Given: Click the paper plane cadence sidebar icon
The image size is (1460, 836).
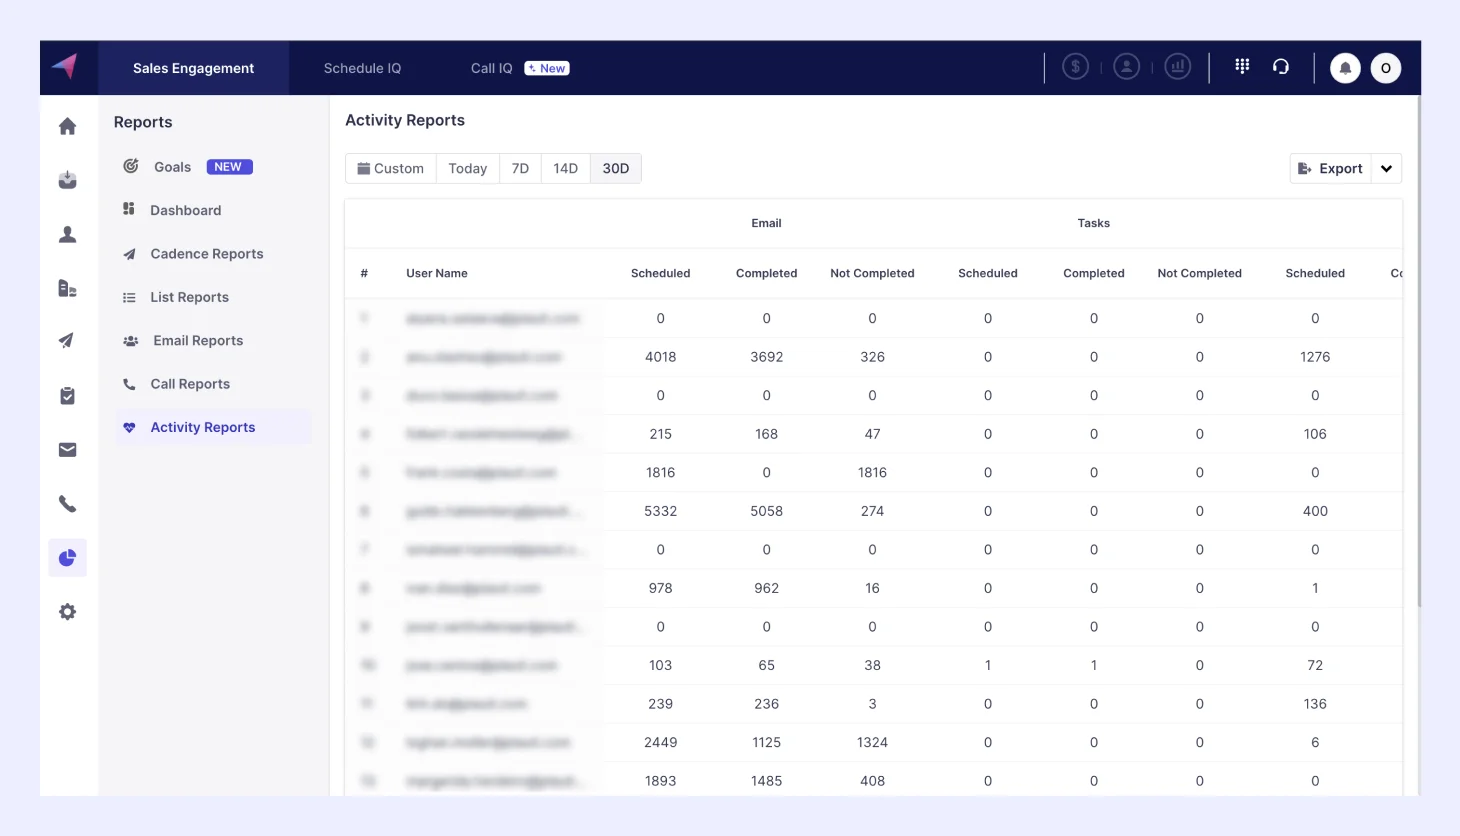Looking at the screenshot, I should (x=67, y=341).
